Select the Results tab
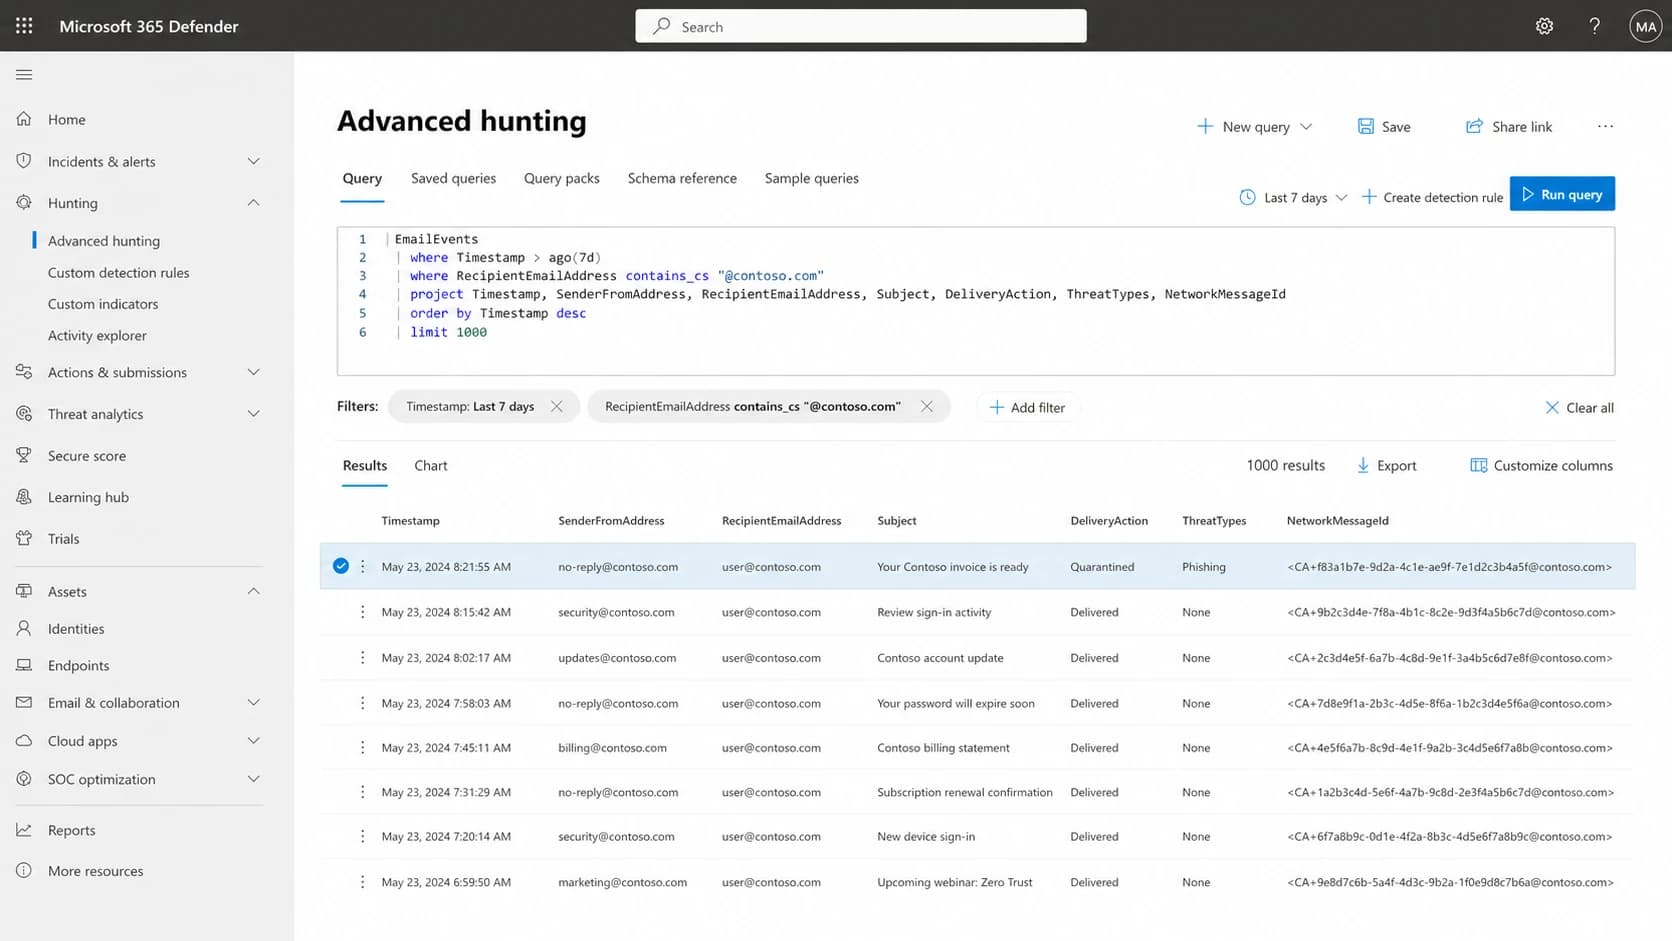The width and height of the screenshot is (1672, 941). coord(365,466)
